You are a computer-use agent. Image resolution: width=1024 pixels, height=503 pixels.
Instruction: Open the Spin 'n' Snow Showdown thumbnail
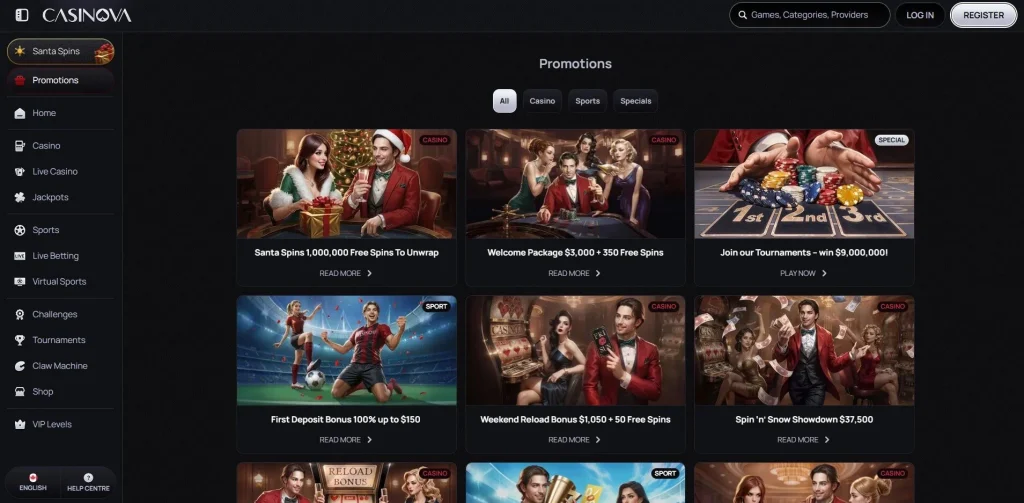coord(804,351)
